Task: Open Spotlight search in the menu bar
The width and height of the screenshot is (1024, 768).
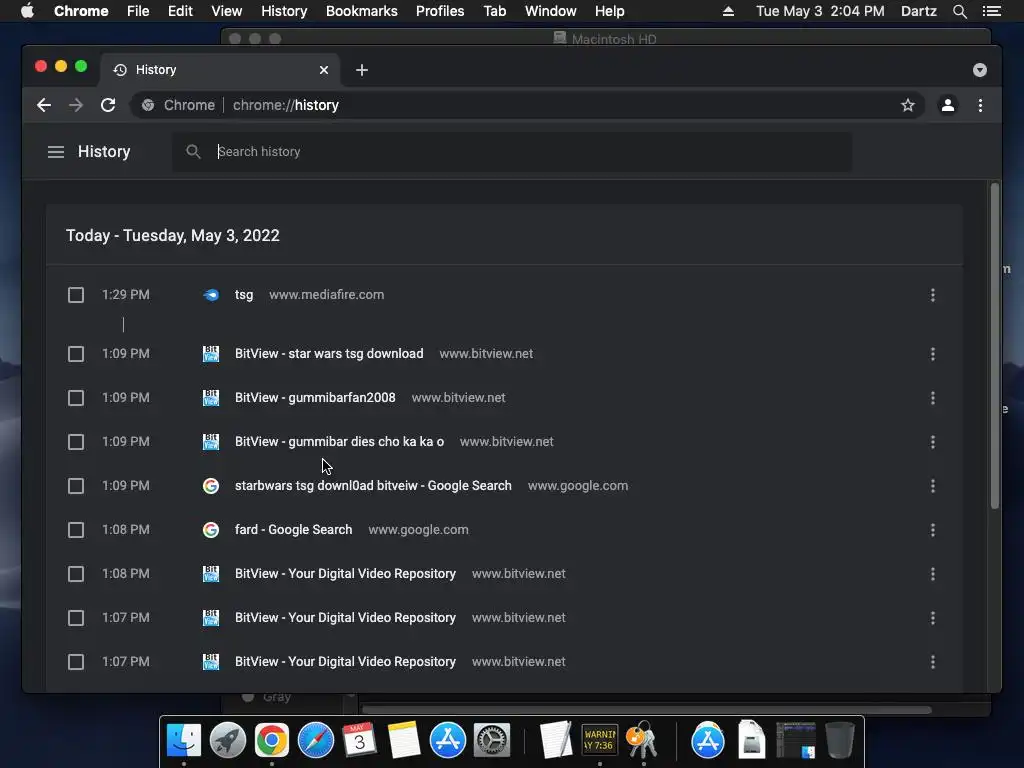Action: [x=959, y=11]
